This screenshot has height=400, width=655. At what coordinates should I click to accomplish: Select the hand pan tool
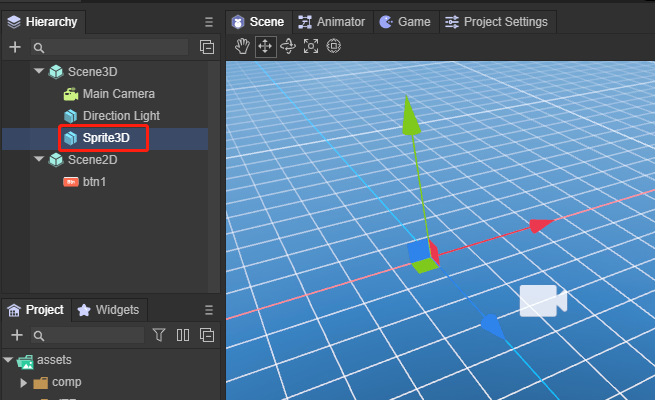pyautogui.click(x=242, y=46)
